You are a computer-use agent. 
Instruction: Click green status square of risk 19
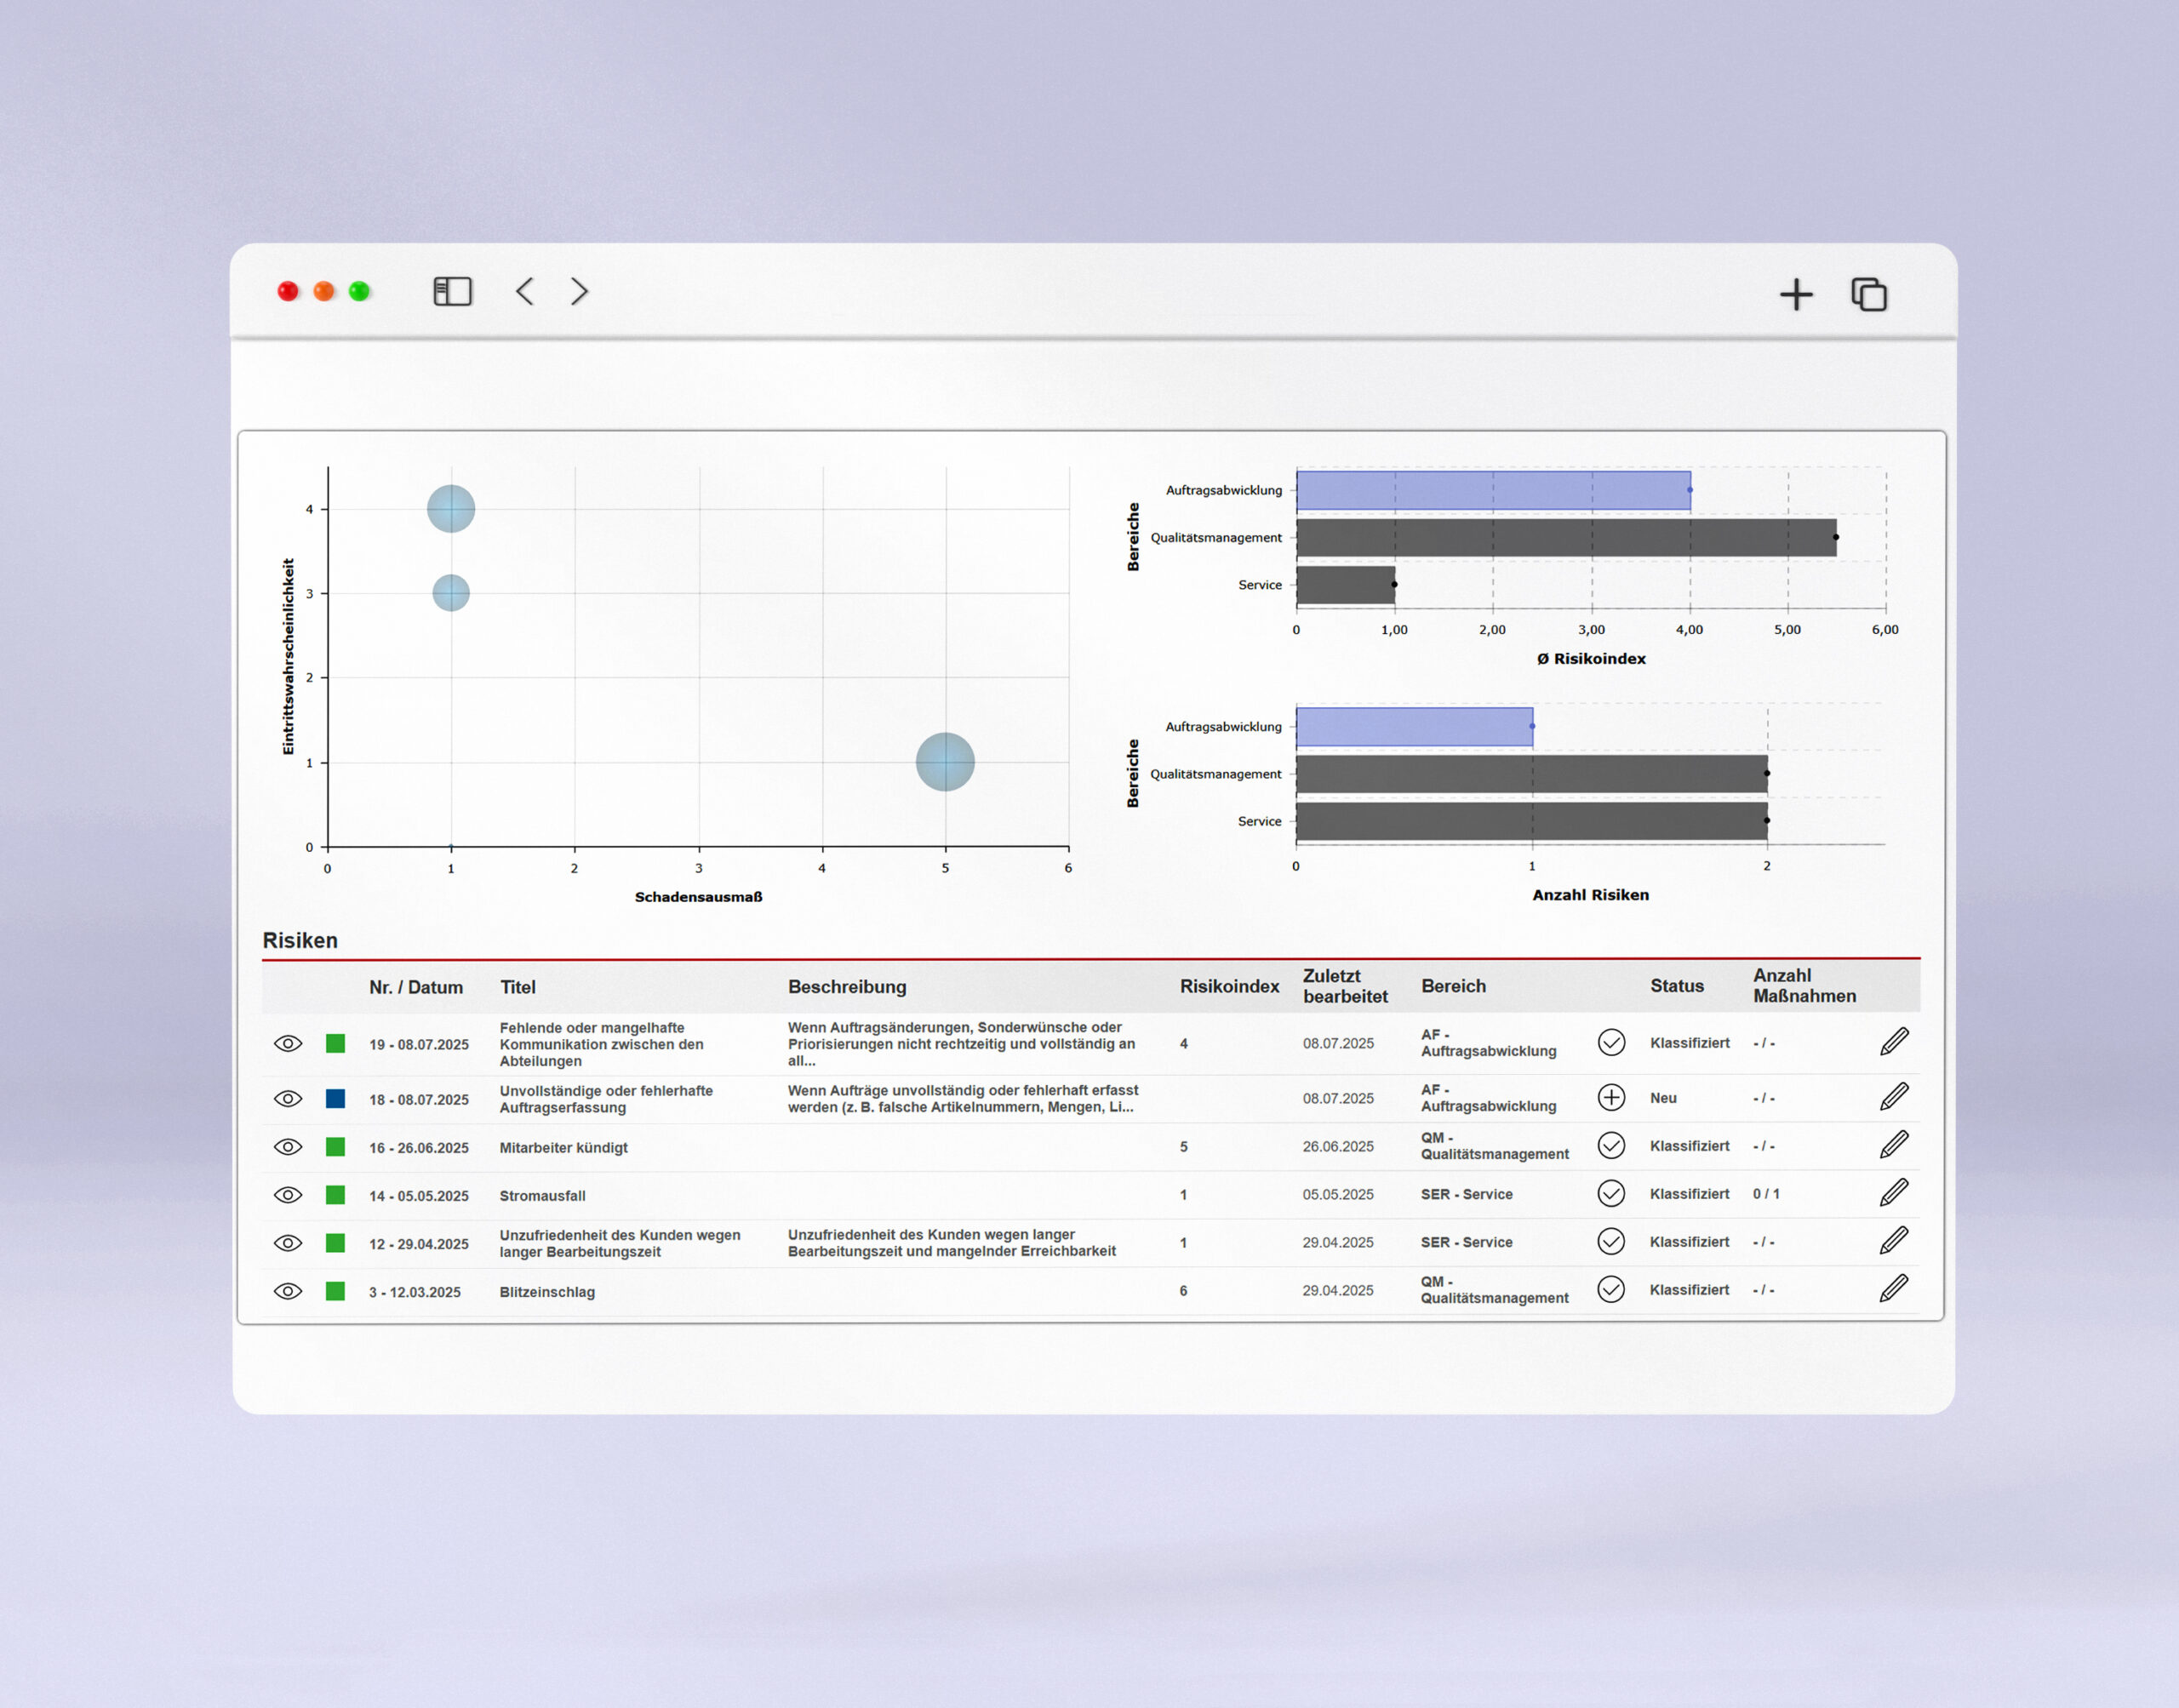pyautogui.click(x=335, y=1043)
